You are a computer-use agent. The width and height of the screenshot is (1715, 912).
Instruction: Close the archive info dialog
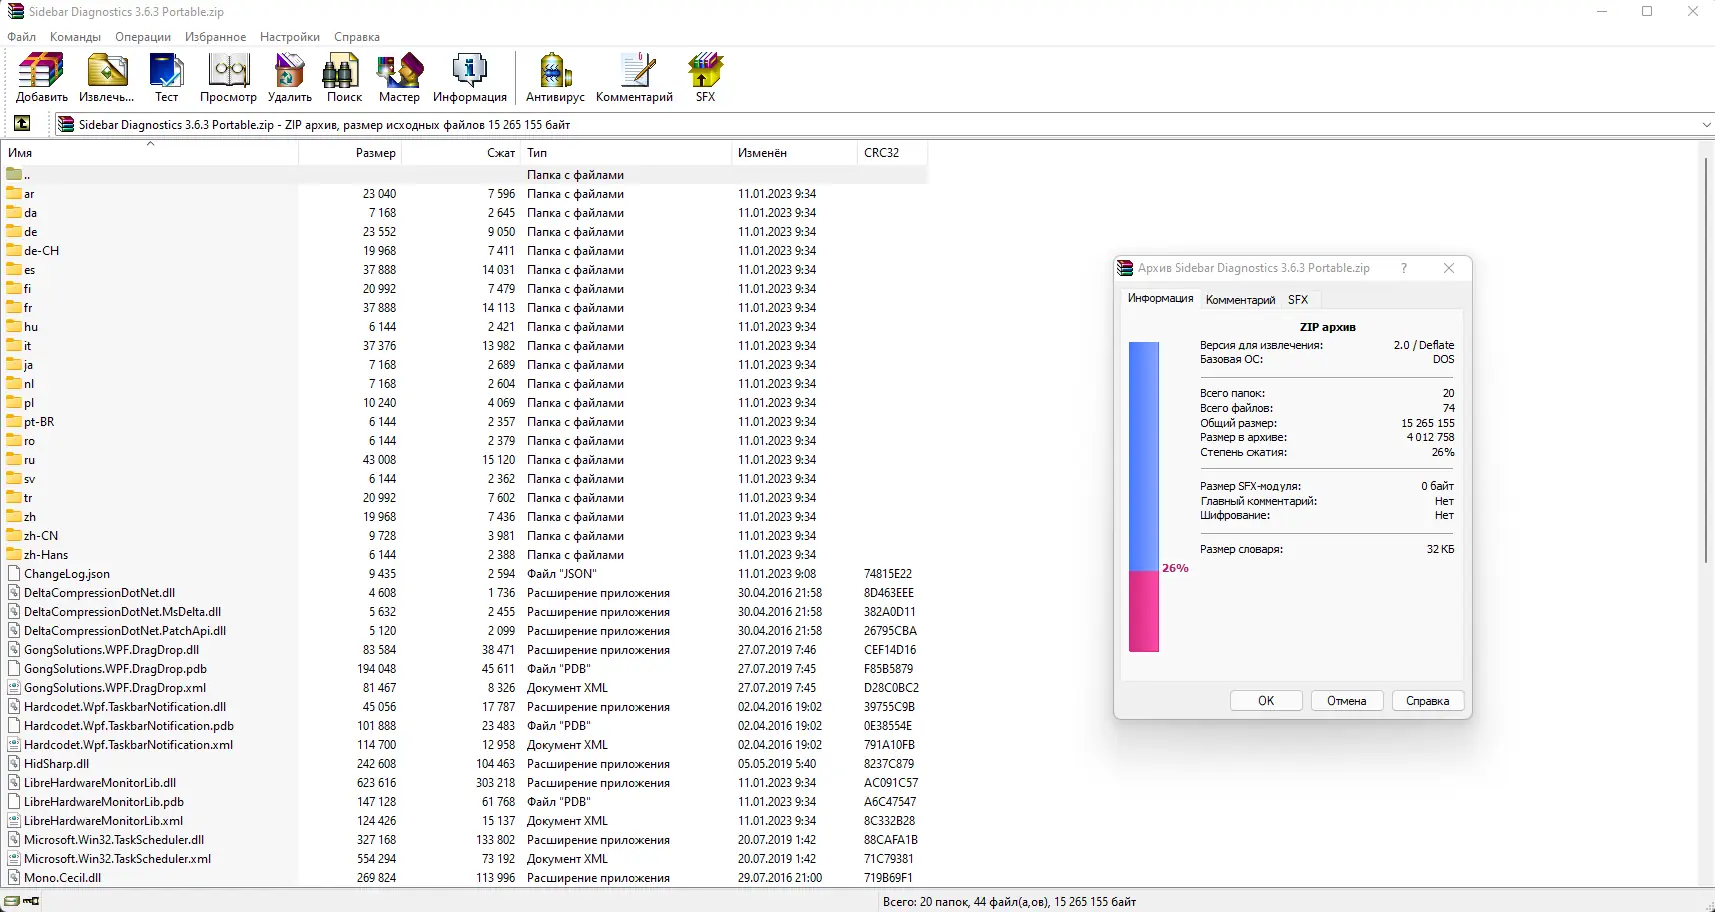(1449, 268)
